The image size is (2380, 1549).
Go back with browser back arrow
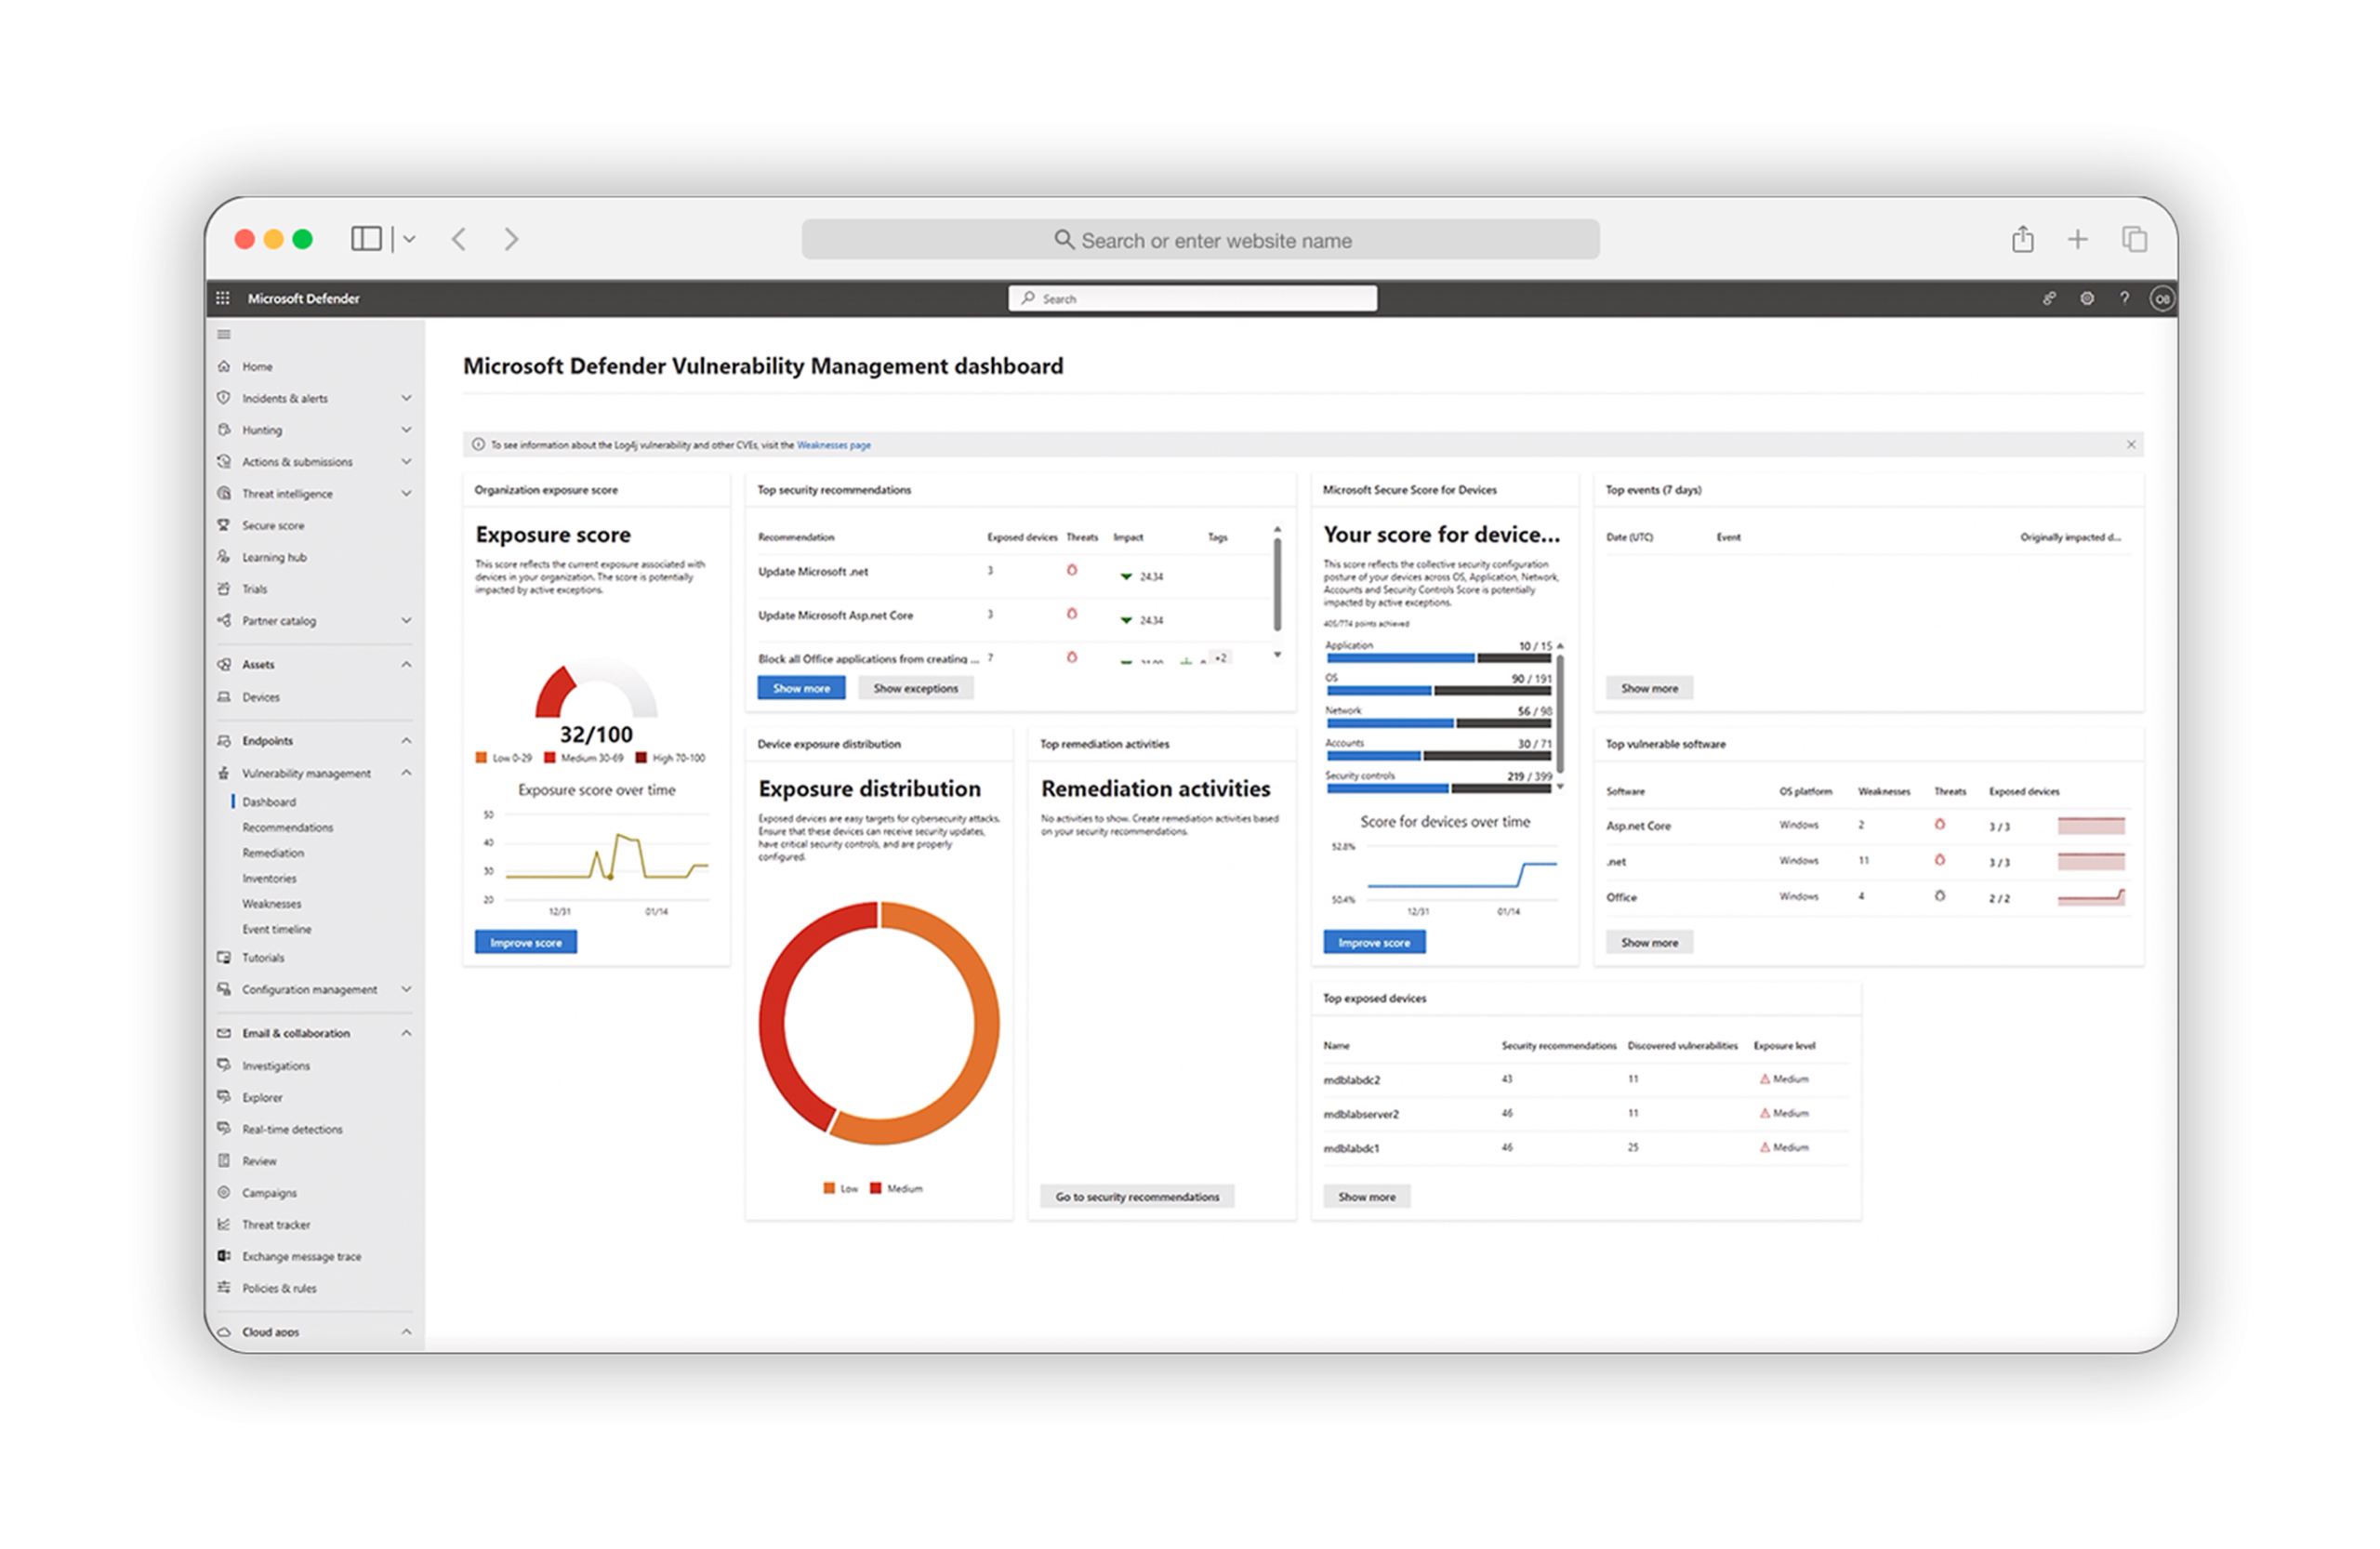459,239
